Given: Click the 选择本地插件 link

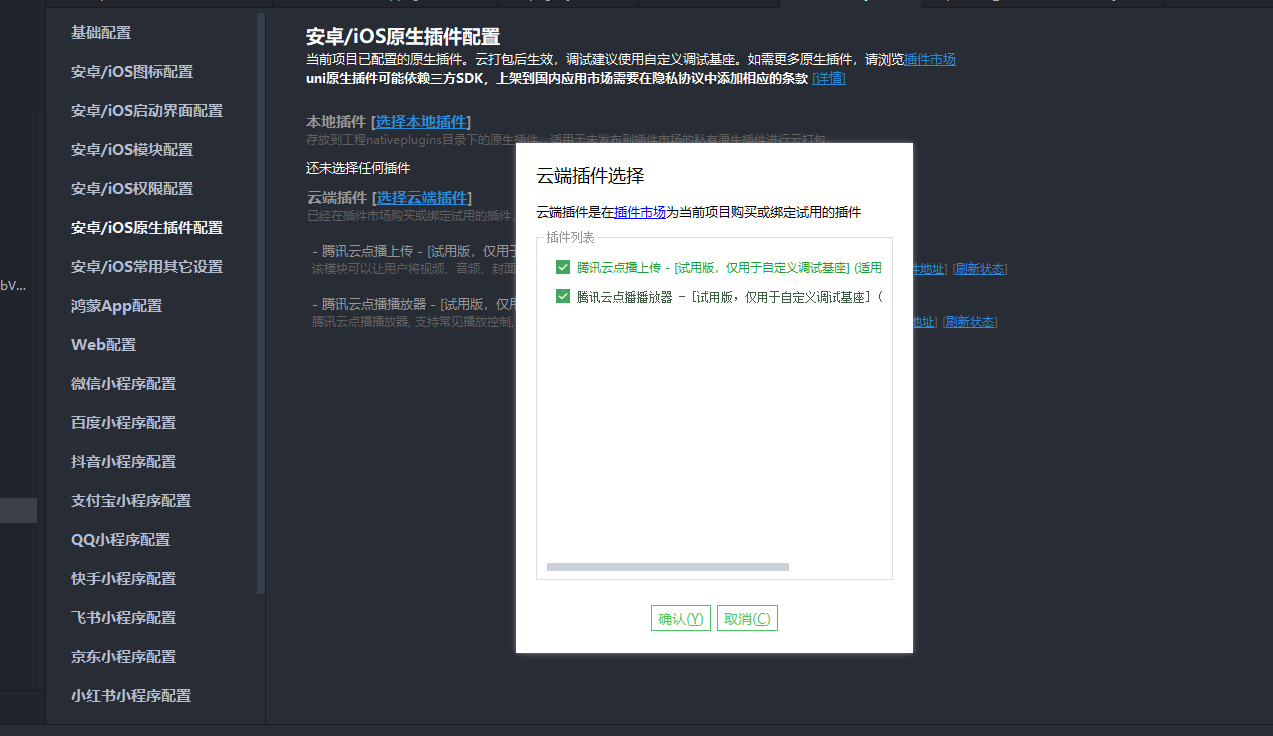Looking at the screenshot, I should (x=421, y=121).
